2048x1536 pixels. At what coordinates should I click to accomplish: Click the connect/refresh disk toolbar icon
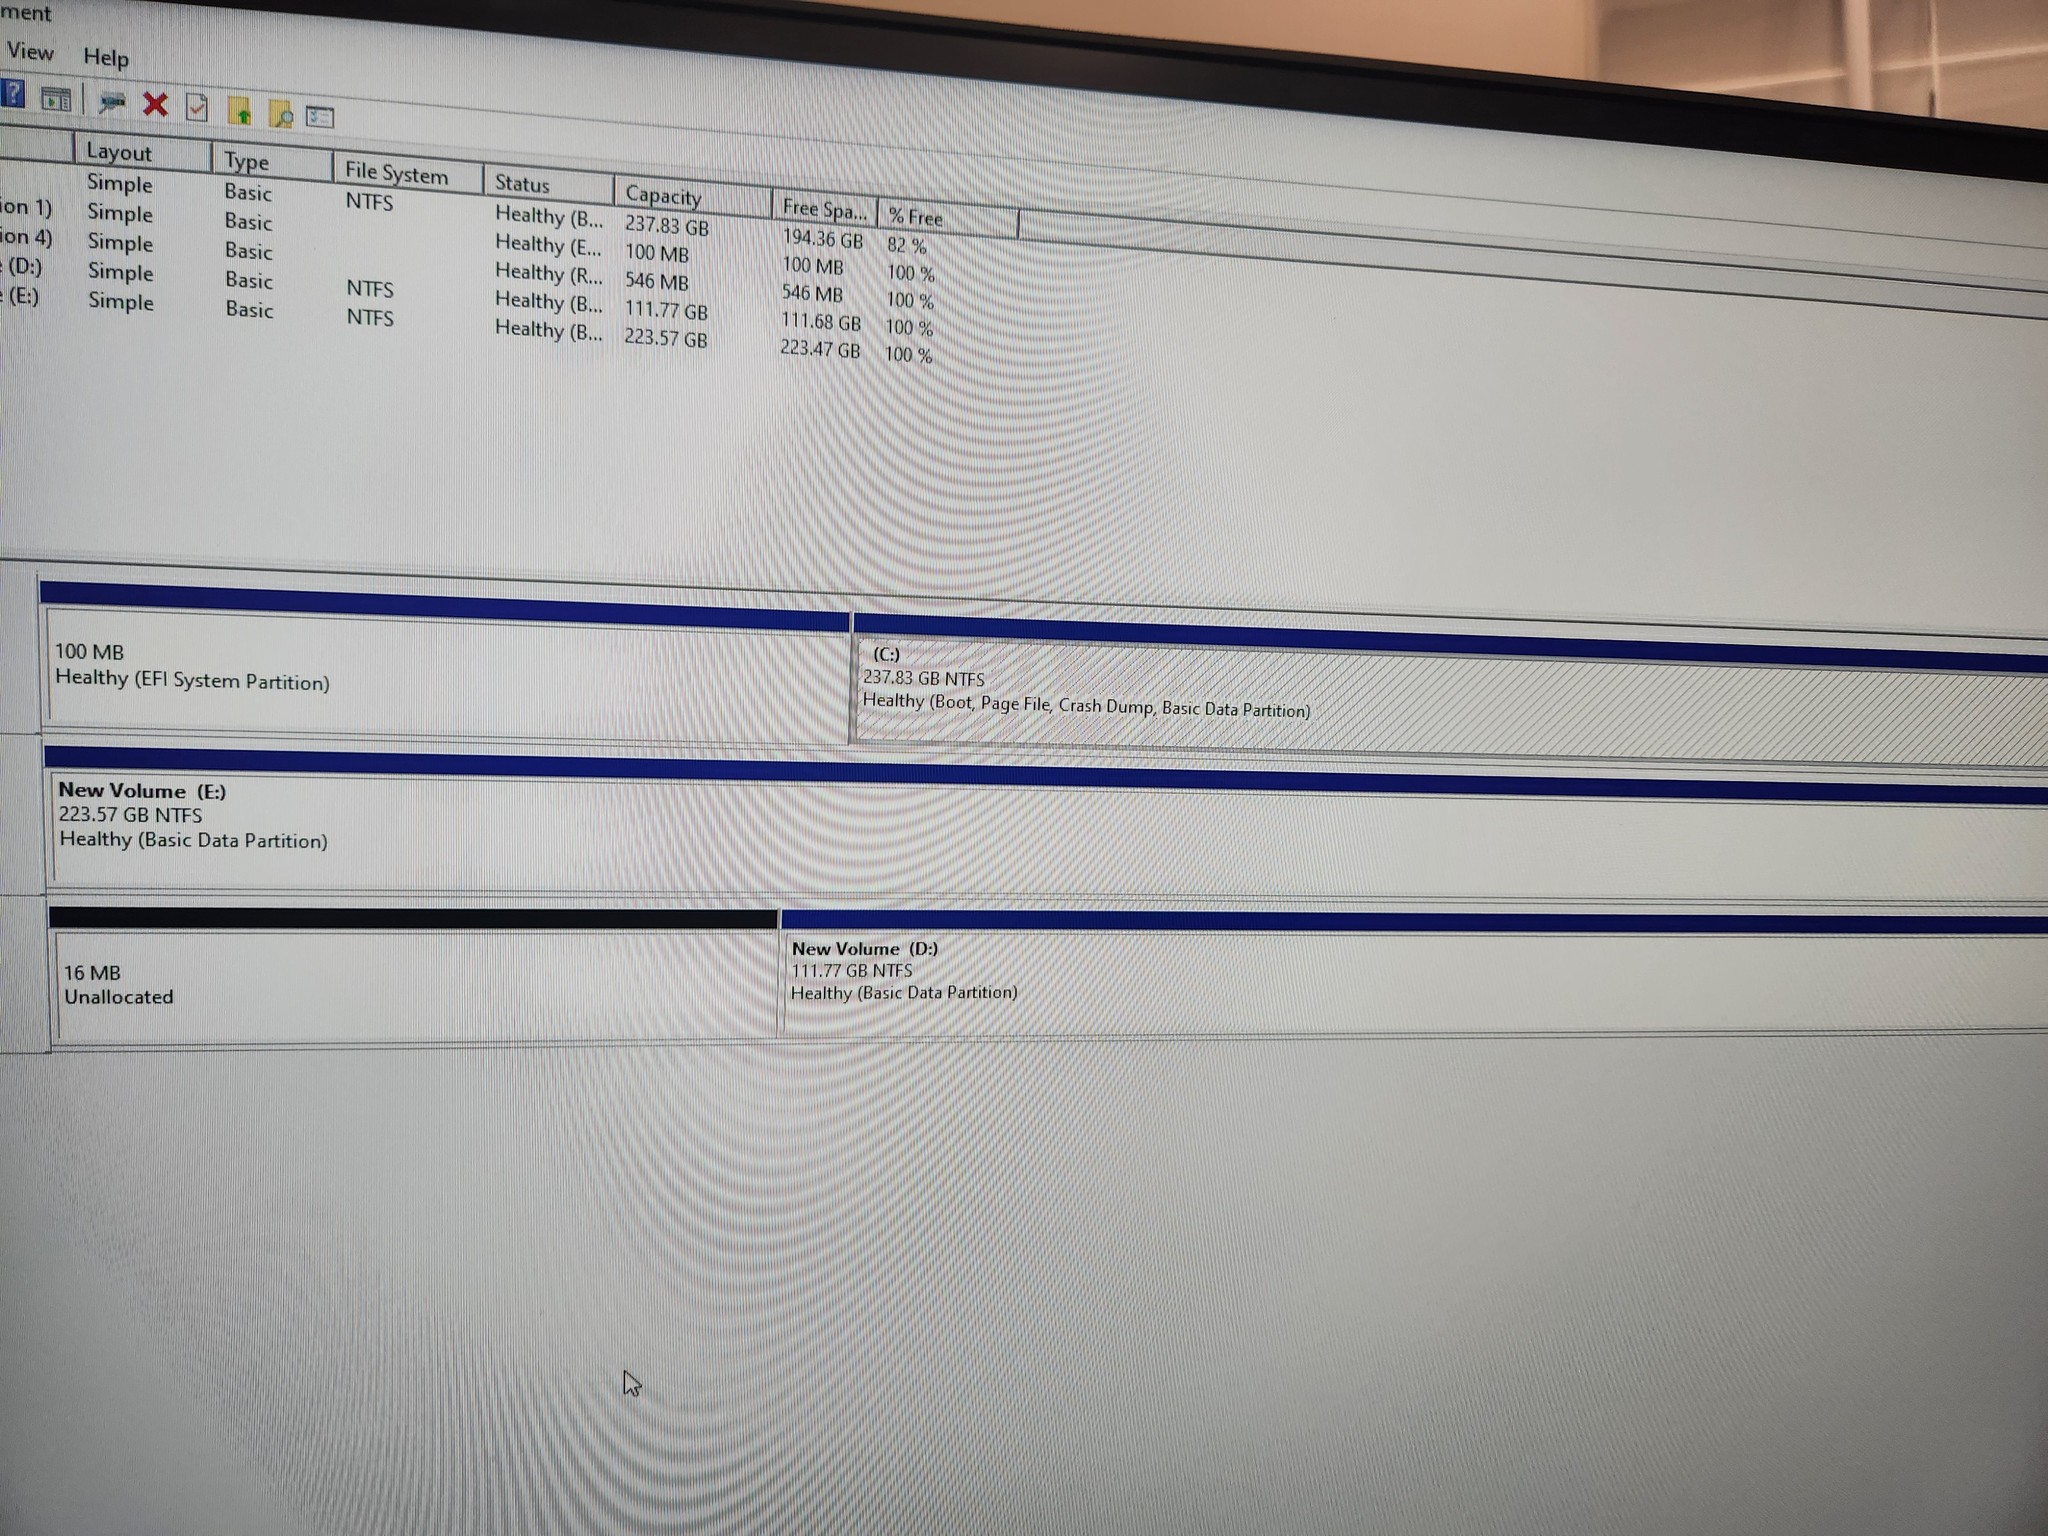click(111, 102)
